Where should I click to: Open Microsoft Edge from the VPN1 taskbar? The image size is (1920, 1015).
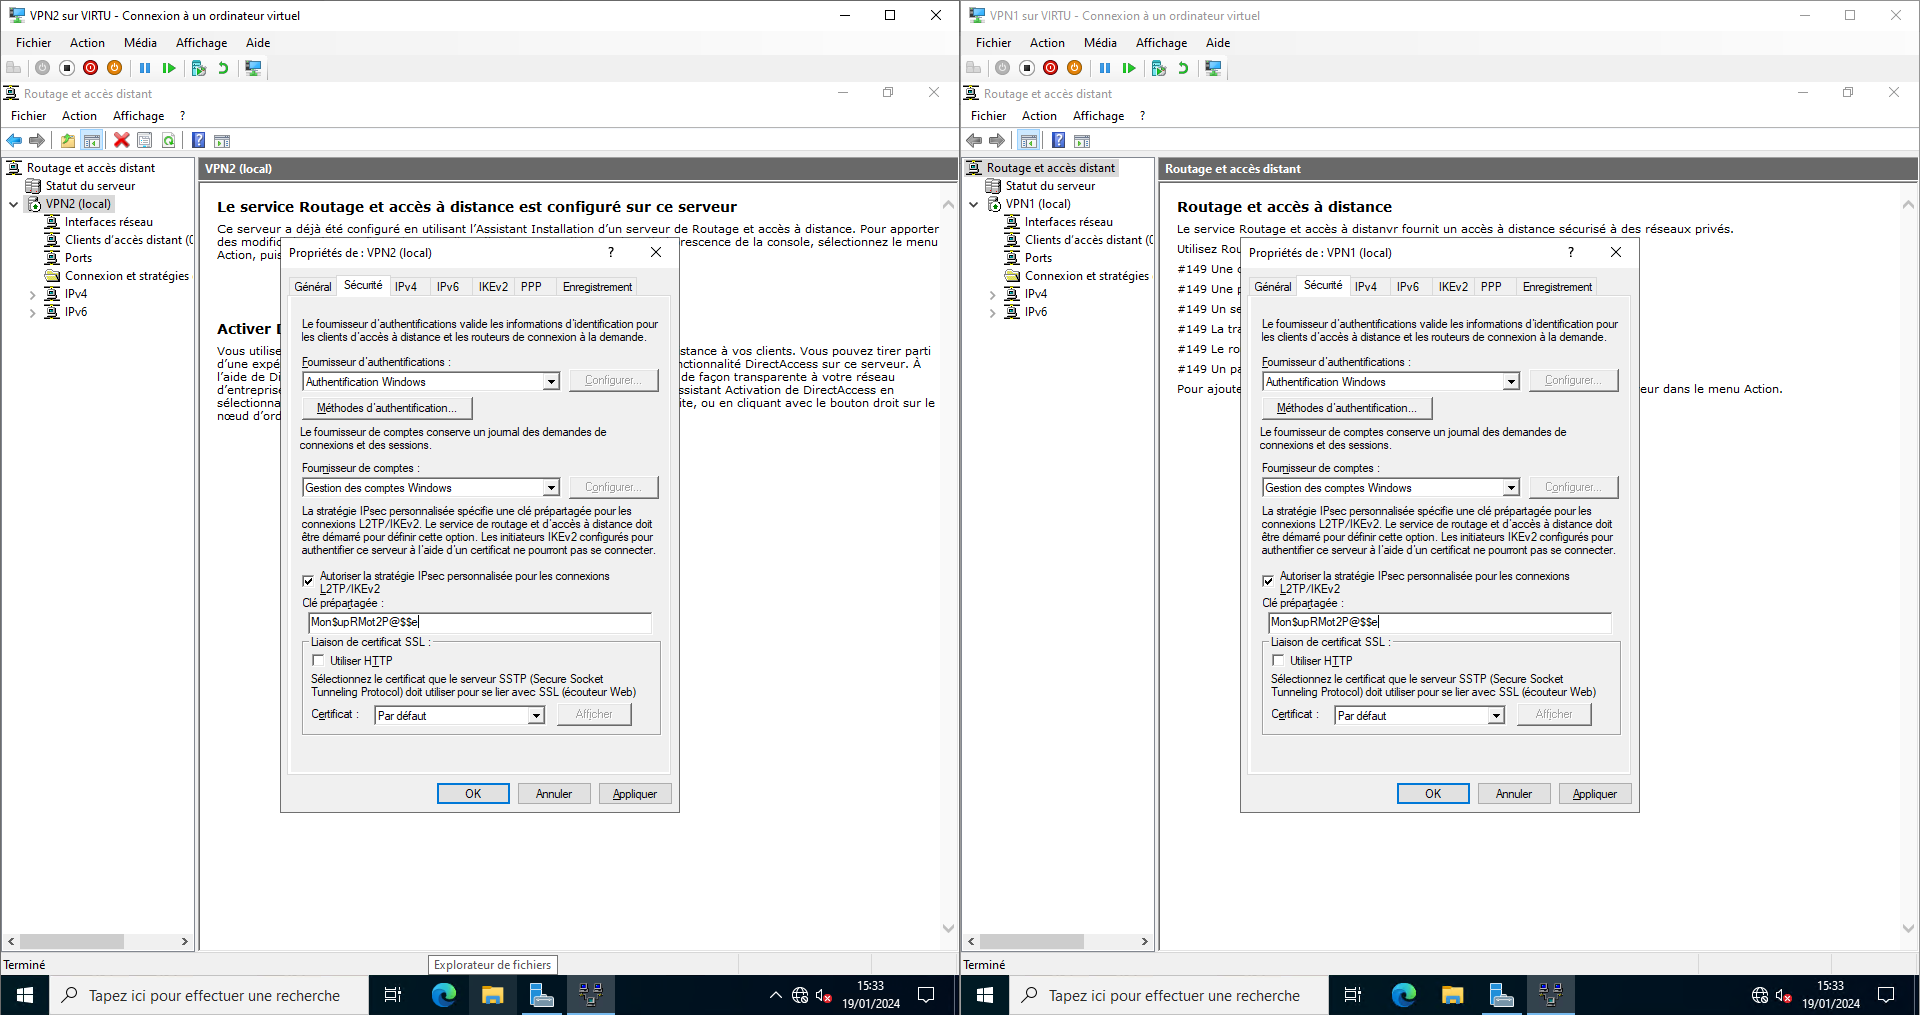pos(1403,995)
